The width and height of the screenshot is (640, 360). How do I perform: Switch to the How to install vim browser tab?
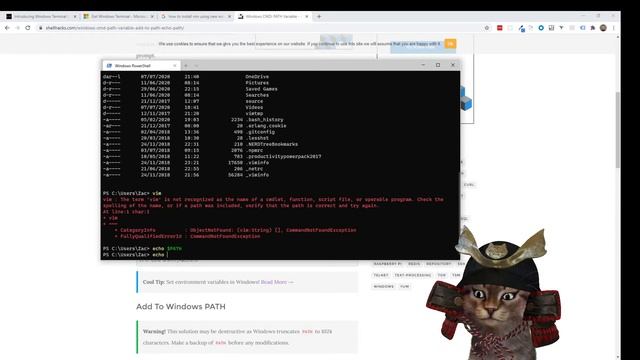pyautogui.click(x=196, y=16)
